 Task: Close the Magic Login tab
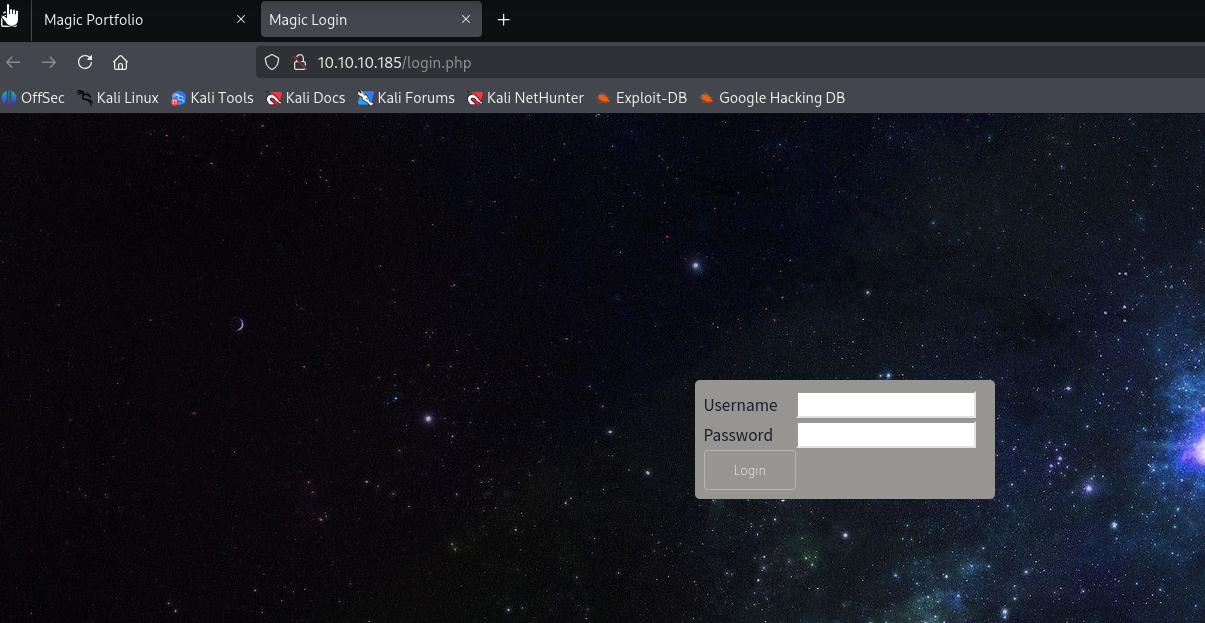click(466, 20)
